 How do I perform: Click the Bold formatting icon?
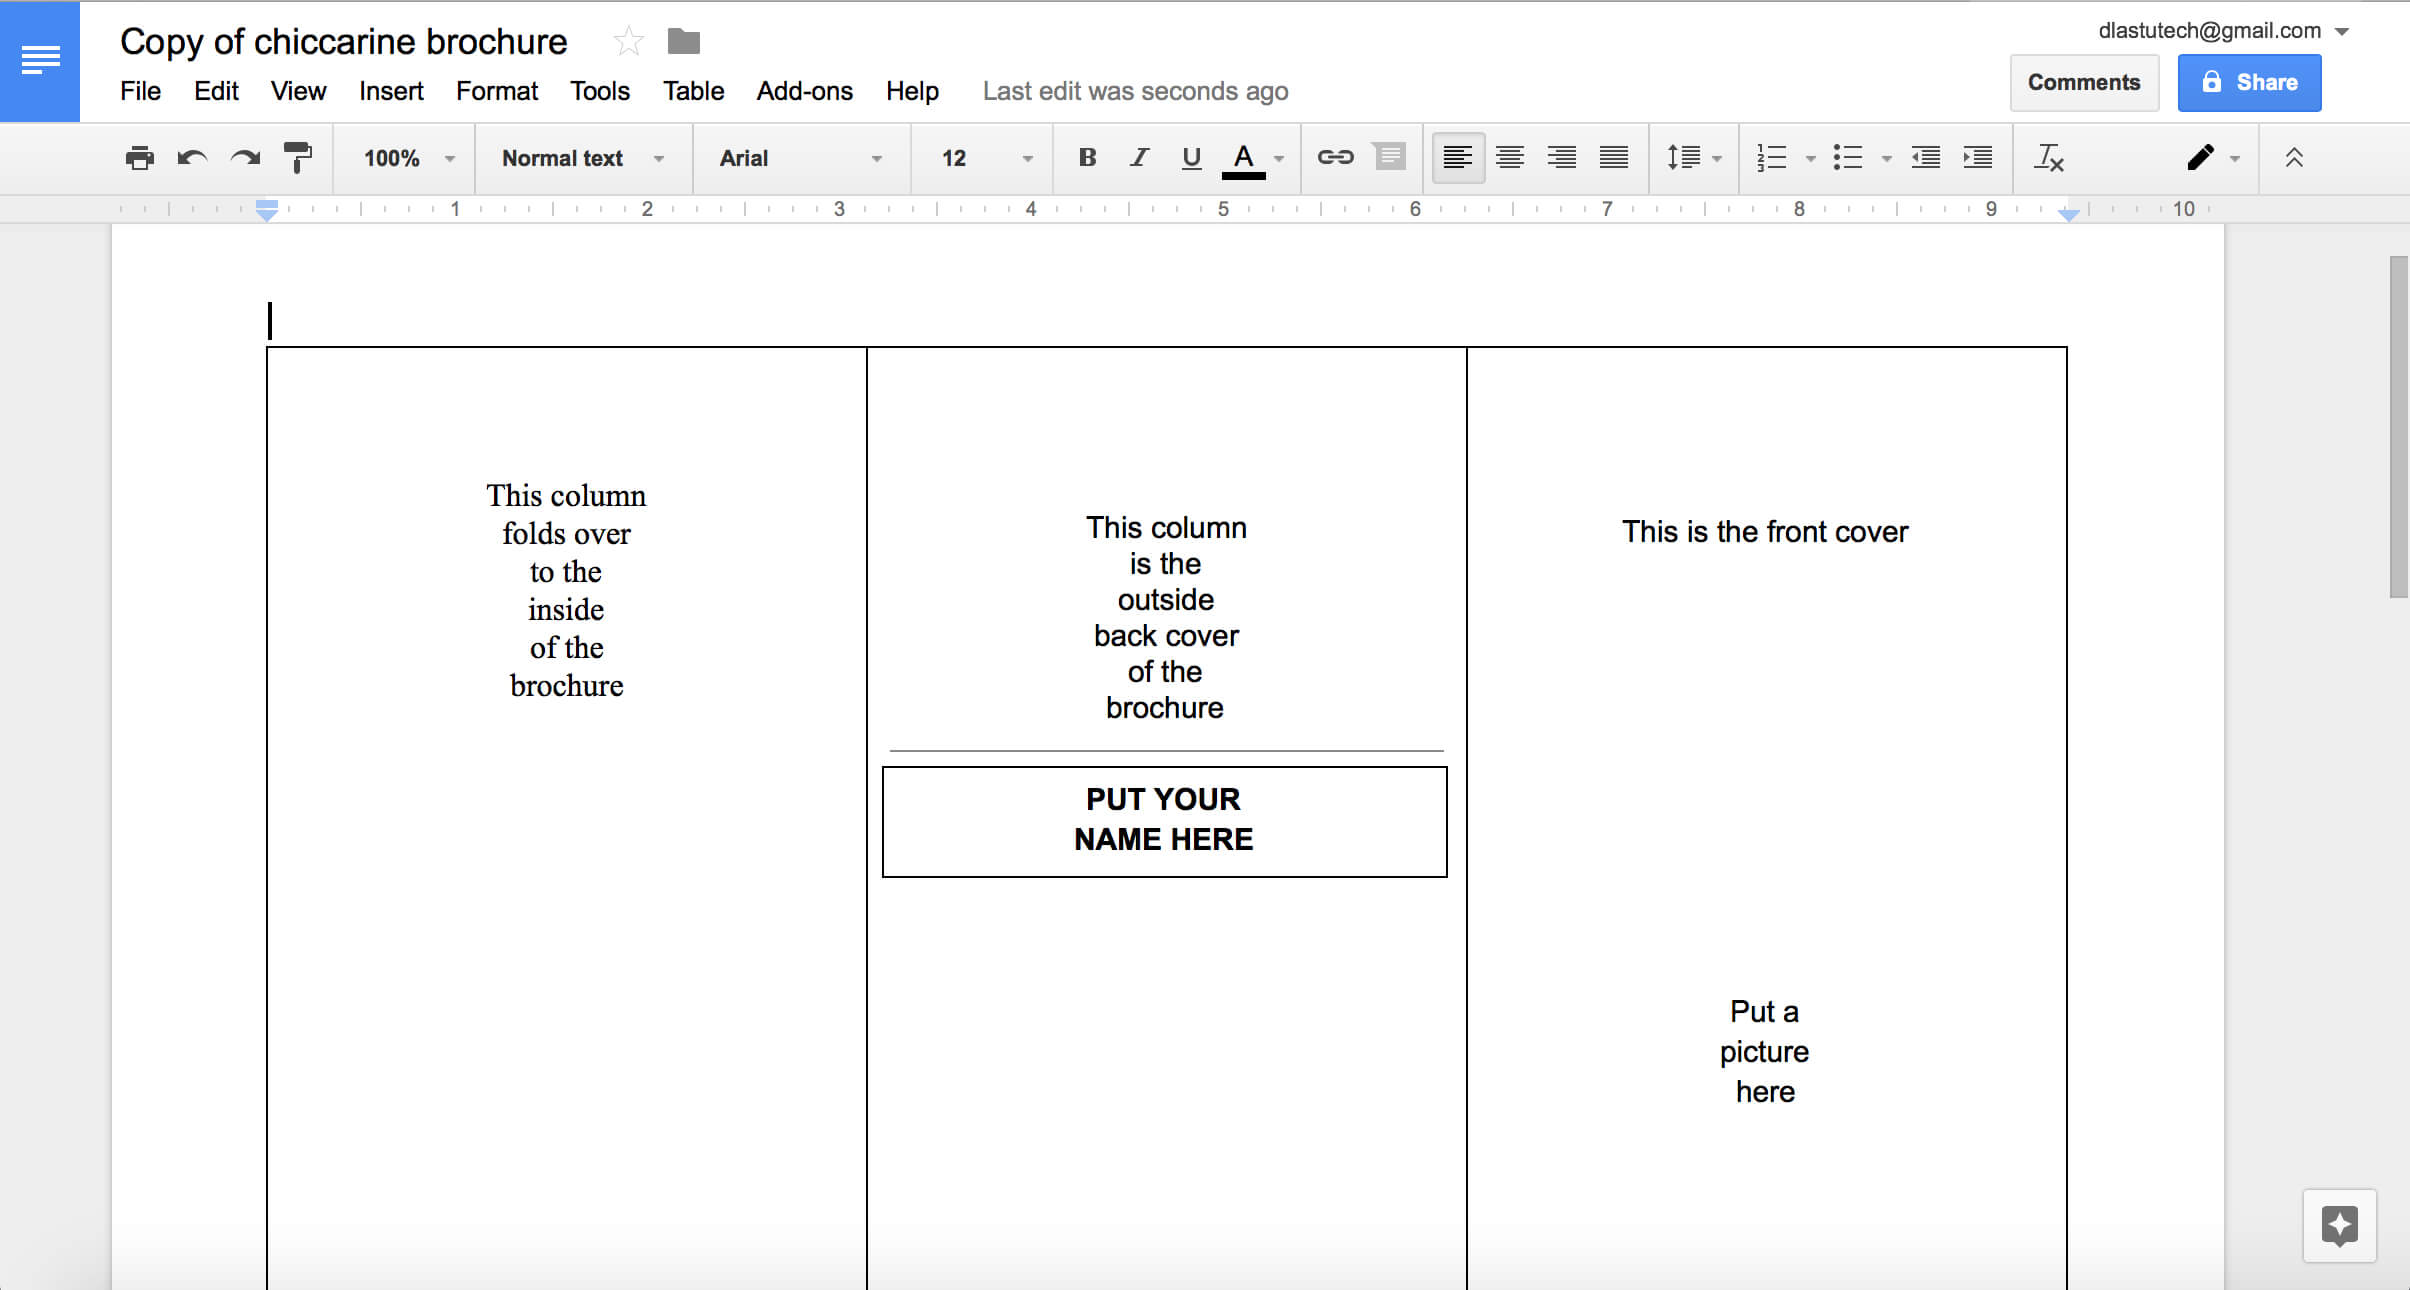(x=1084, y=158)
